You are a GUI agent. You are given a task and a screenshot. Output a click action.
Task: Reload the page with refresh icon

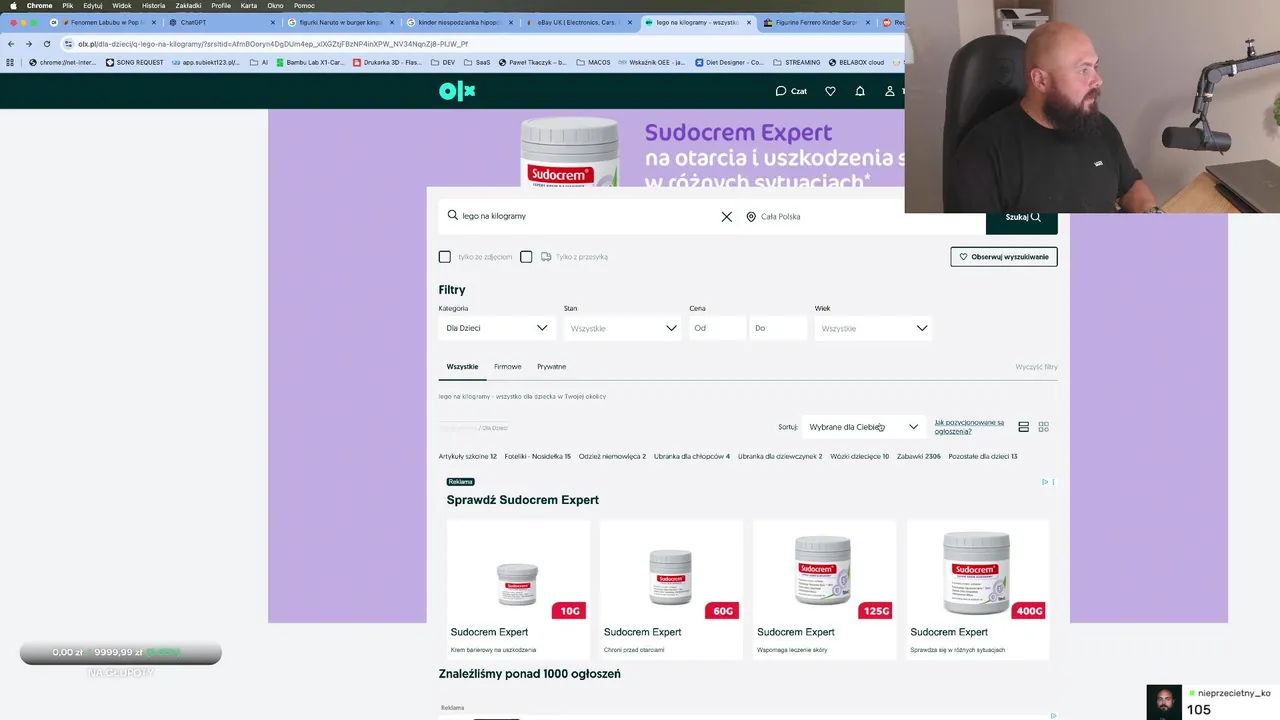pyautogui.click(x=46, y=44)
